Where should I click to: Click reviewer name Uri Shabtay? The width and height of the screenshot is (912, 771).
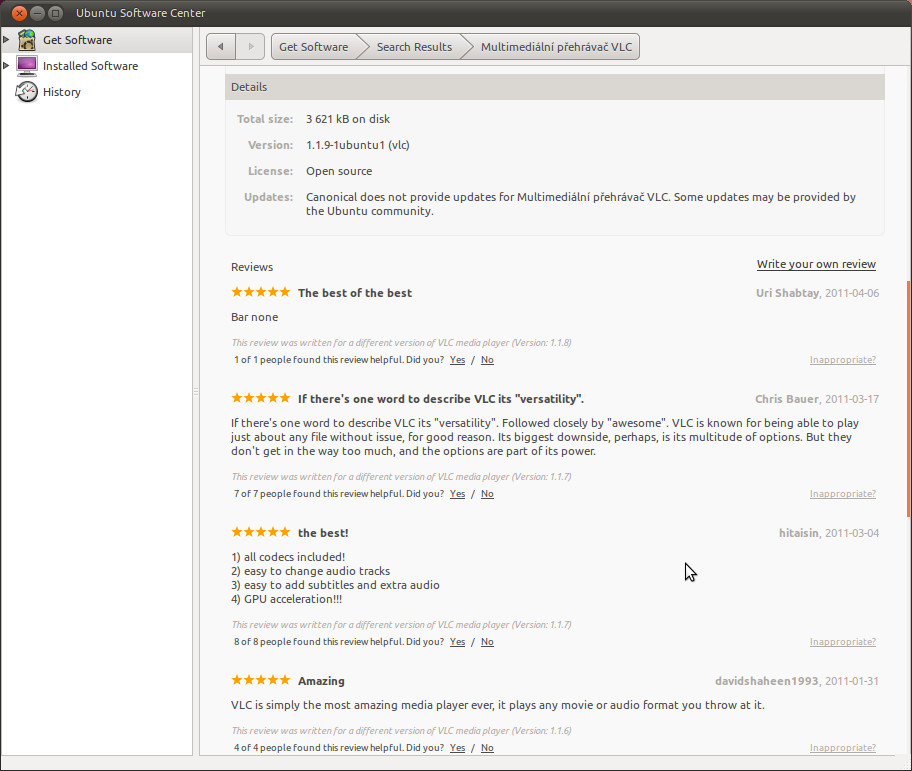[x=788, y=293]
